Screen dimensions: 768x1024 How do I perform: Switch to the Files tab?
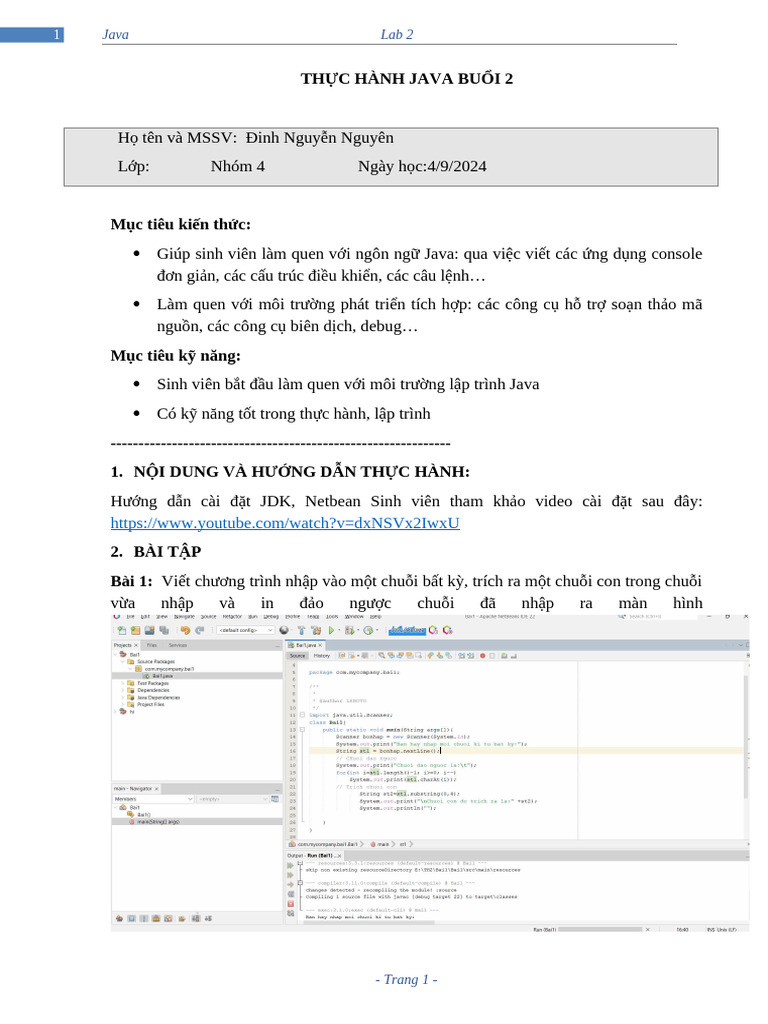pos(152,646)
